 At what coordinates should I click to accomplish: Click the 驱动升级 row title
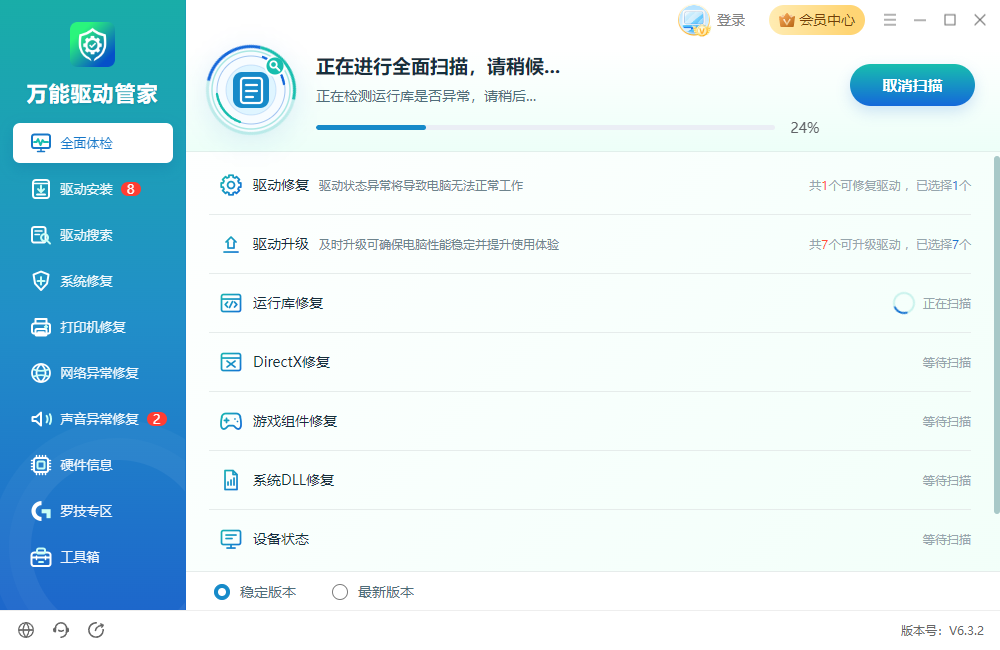pyautogui.click(x=281, y=244)
